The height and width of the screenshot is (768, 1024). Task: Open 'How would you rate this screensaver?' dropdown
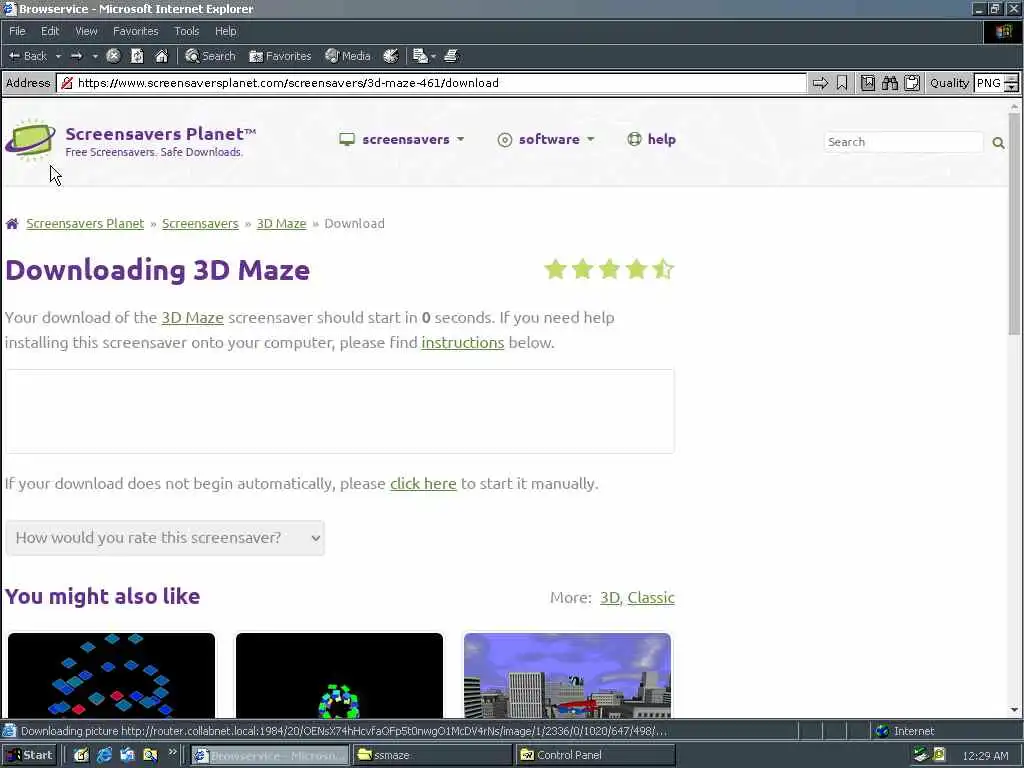165,537
